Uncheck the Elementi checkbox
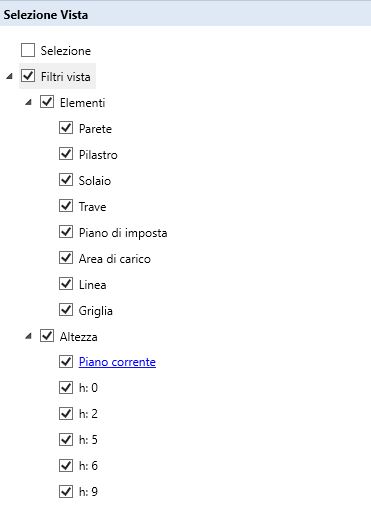 pos(47,102)
